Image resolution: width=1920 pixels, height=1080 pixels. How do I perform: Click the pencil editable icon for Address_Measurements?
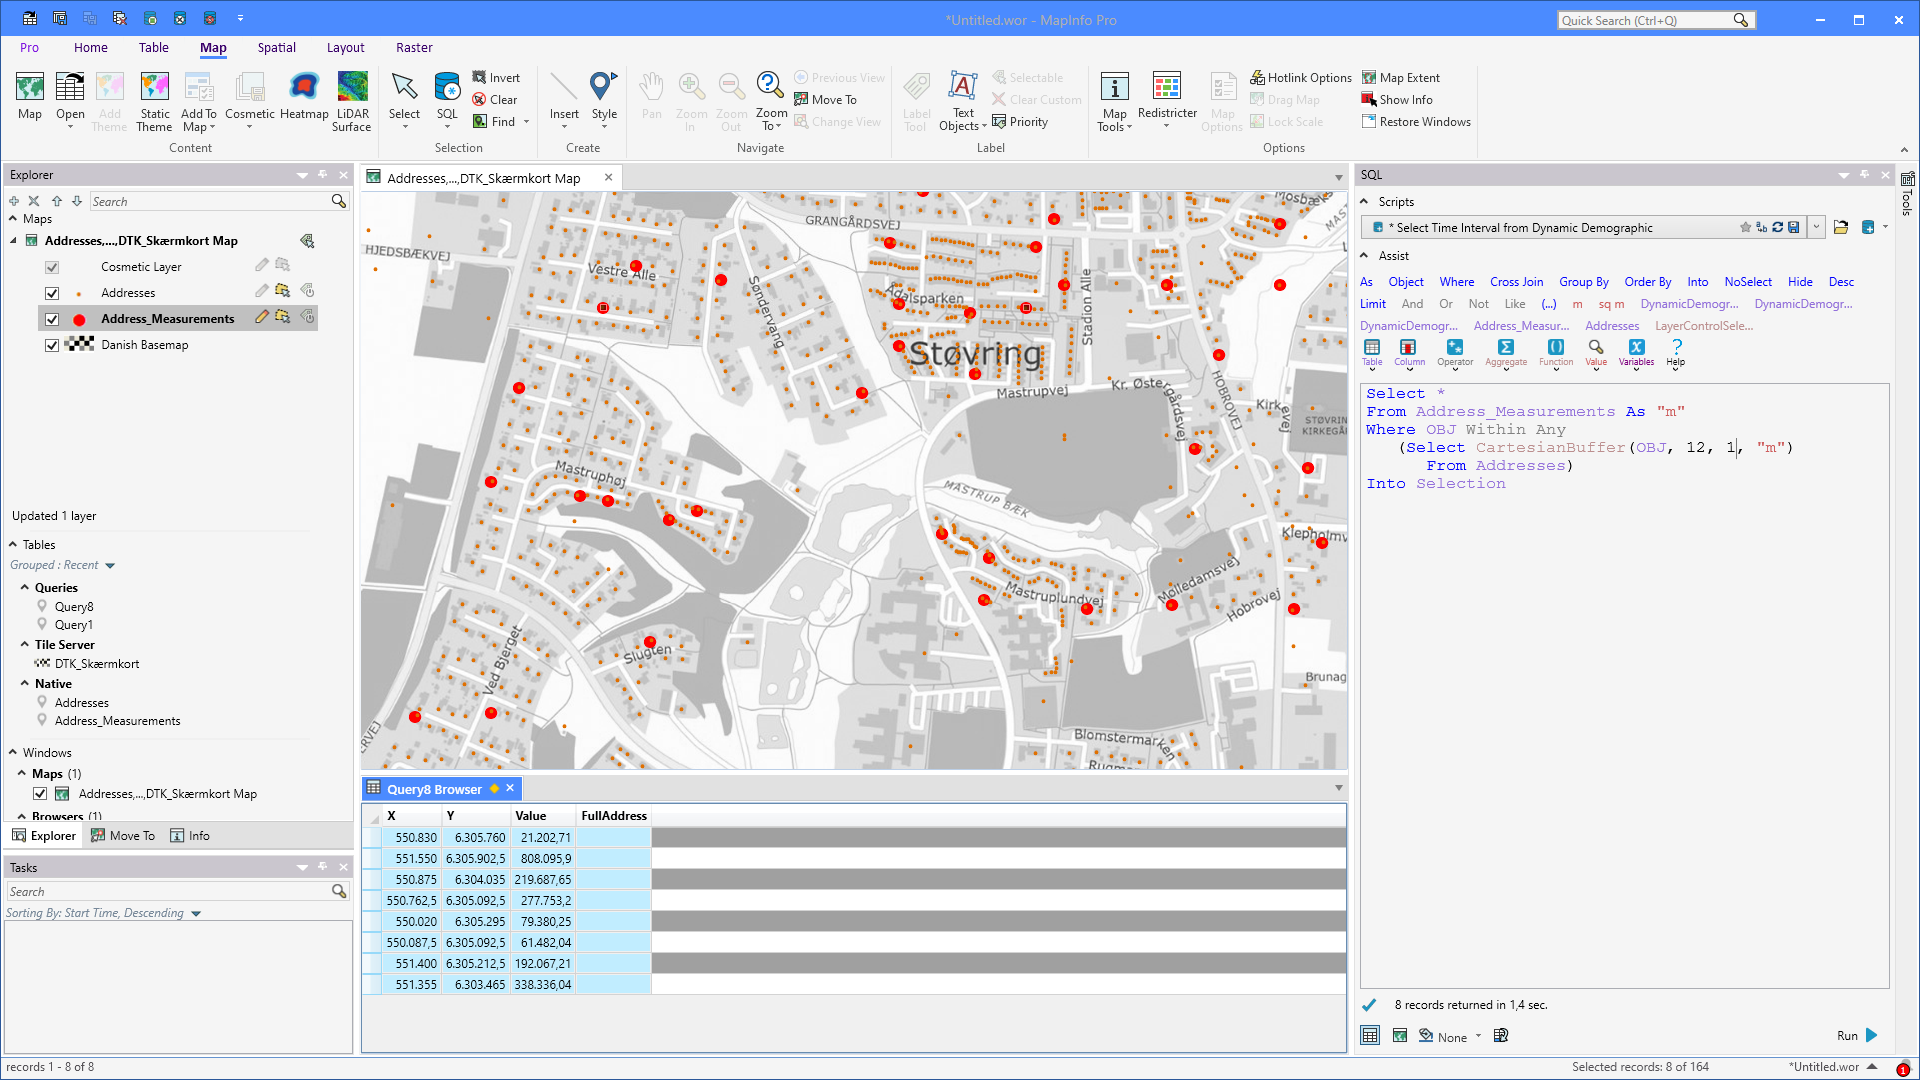click(261, 317)
